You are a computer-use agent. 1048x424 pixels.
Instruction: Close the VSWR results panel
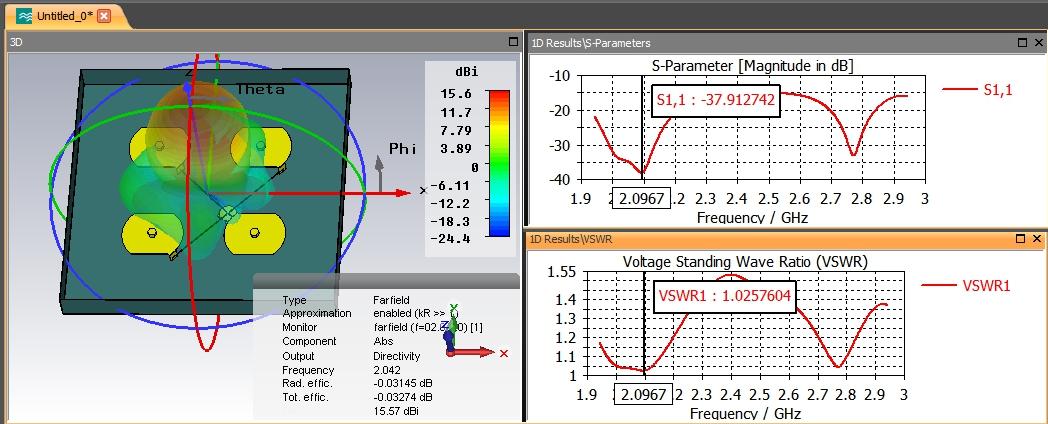(x=1037, y=239)
